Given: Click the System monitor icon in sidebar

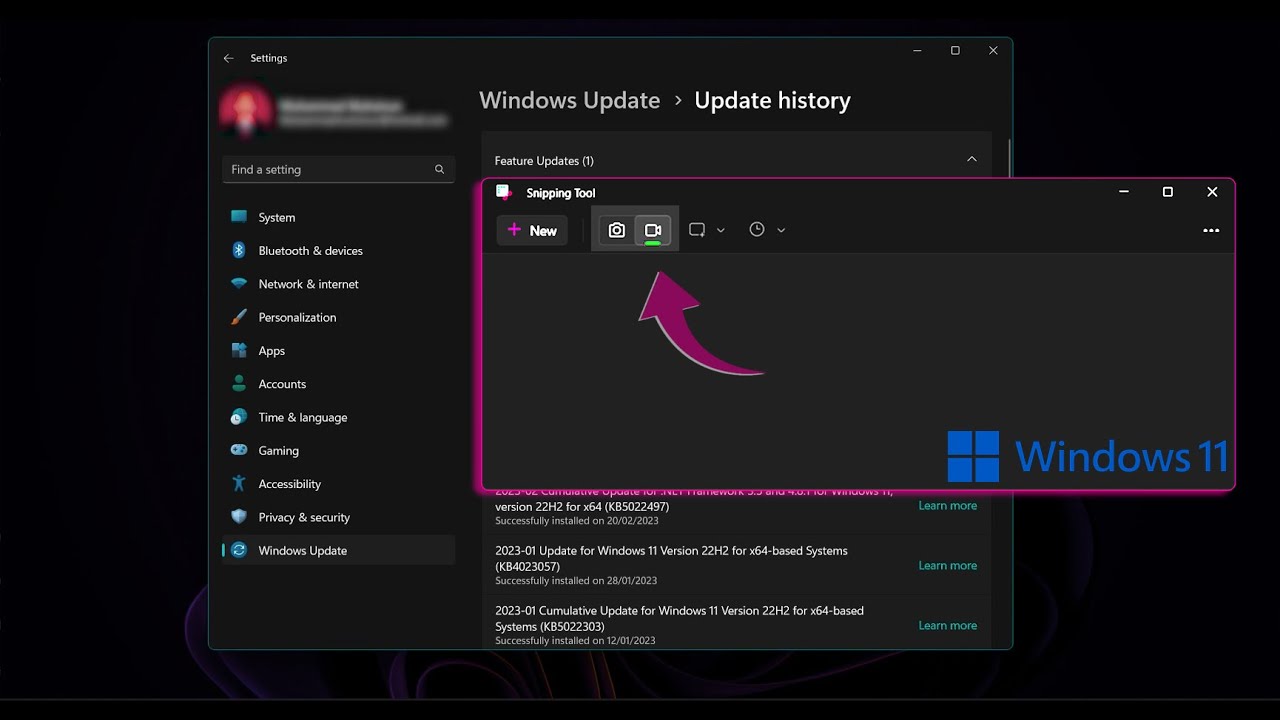Looking at the screenshot, I should coord(239,217).
